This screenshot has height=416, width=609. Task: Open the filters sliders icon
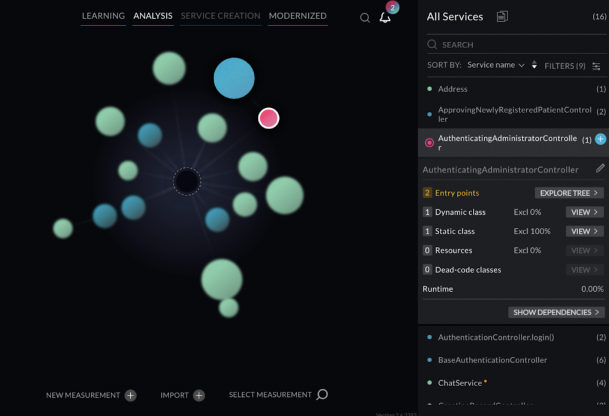point(597,66)
